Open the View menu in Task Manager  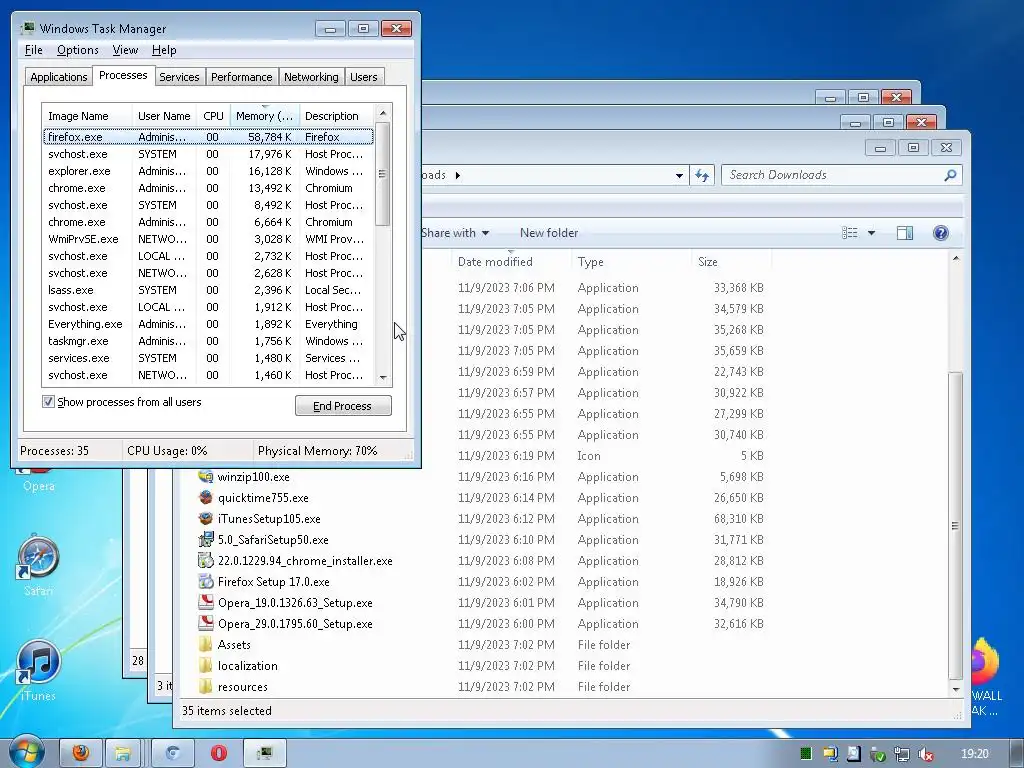[125, 50]
